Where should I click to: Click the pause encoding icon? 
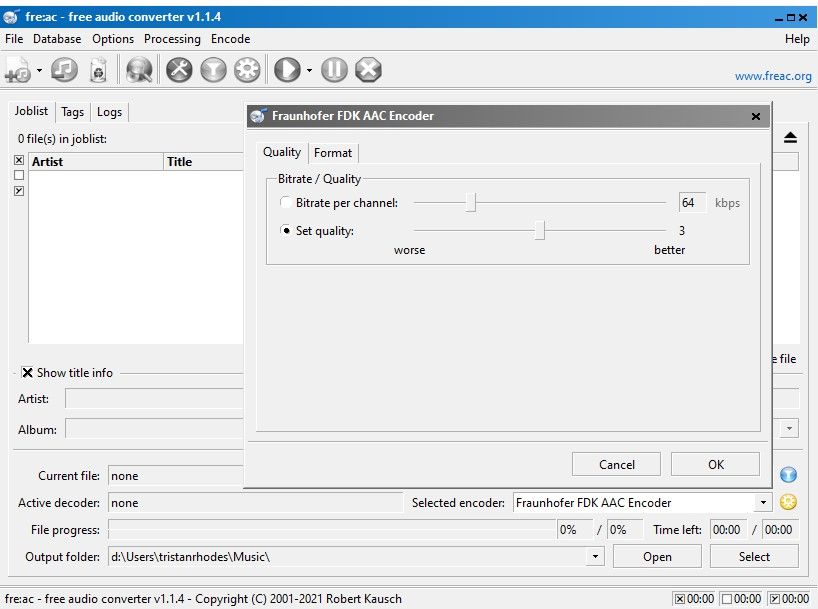[x=334, y=69]
